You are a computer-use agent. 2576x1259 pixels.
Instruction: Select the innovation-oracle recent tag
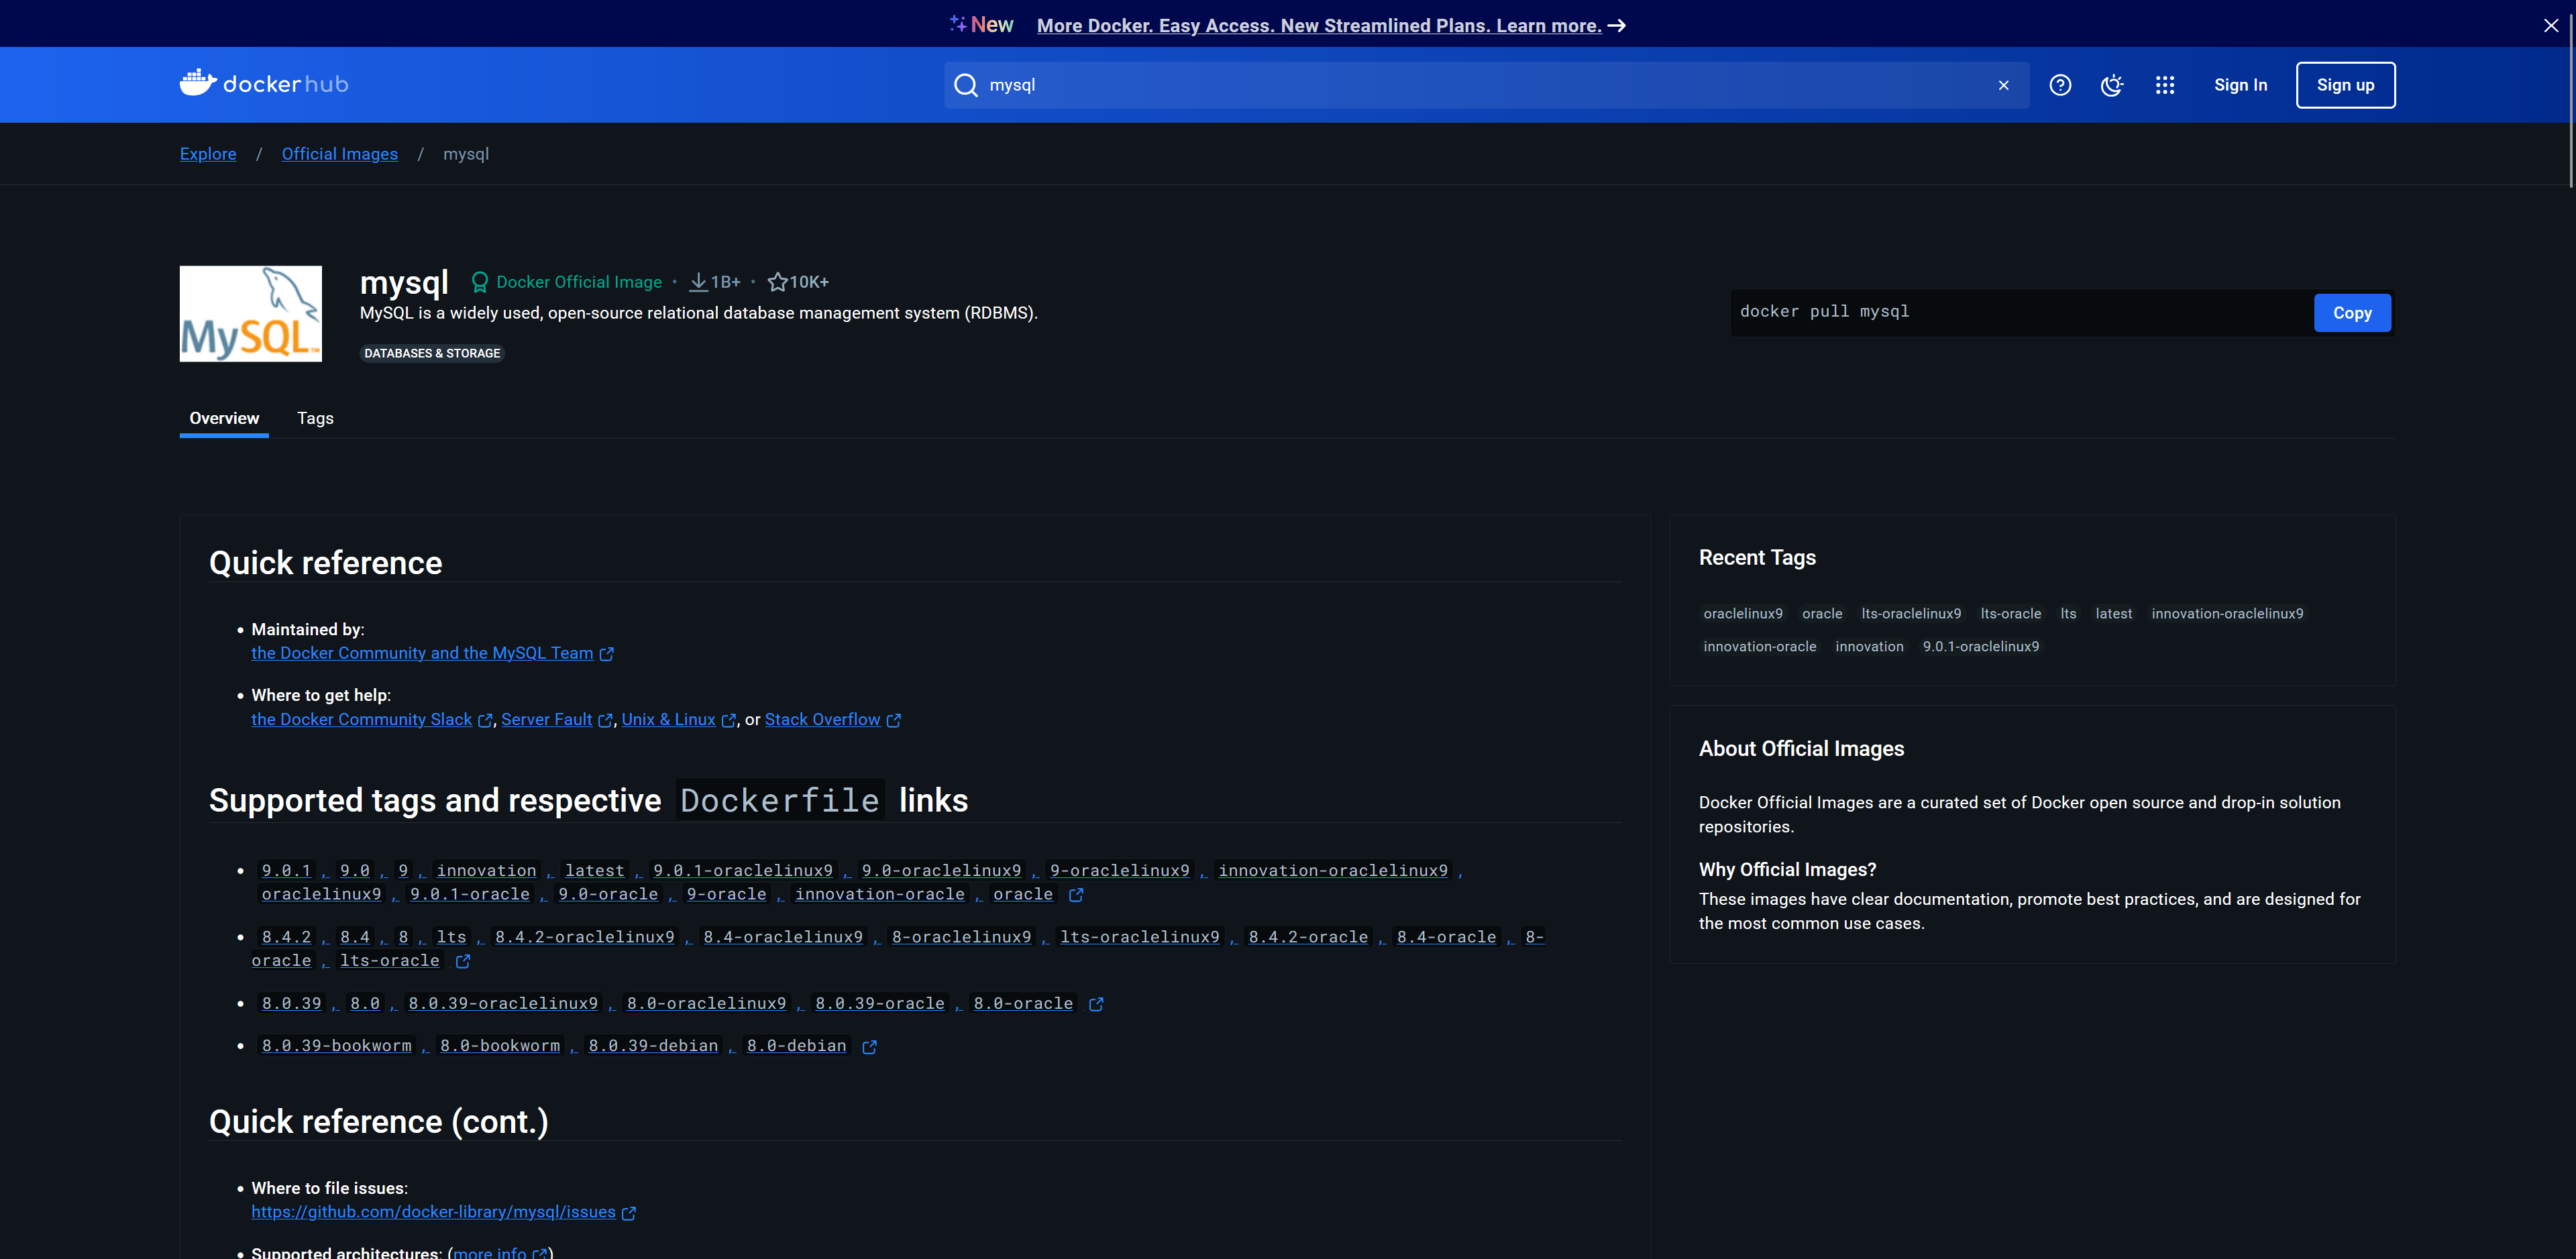[x=1760, y=647]
